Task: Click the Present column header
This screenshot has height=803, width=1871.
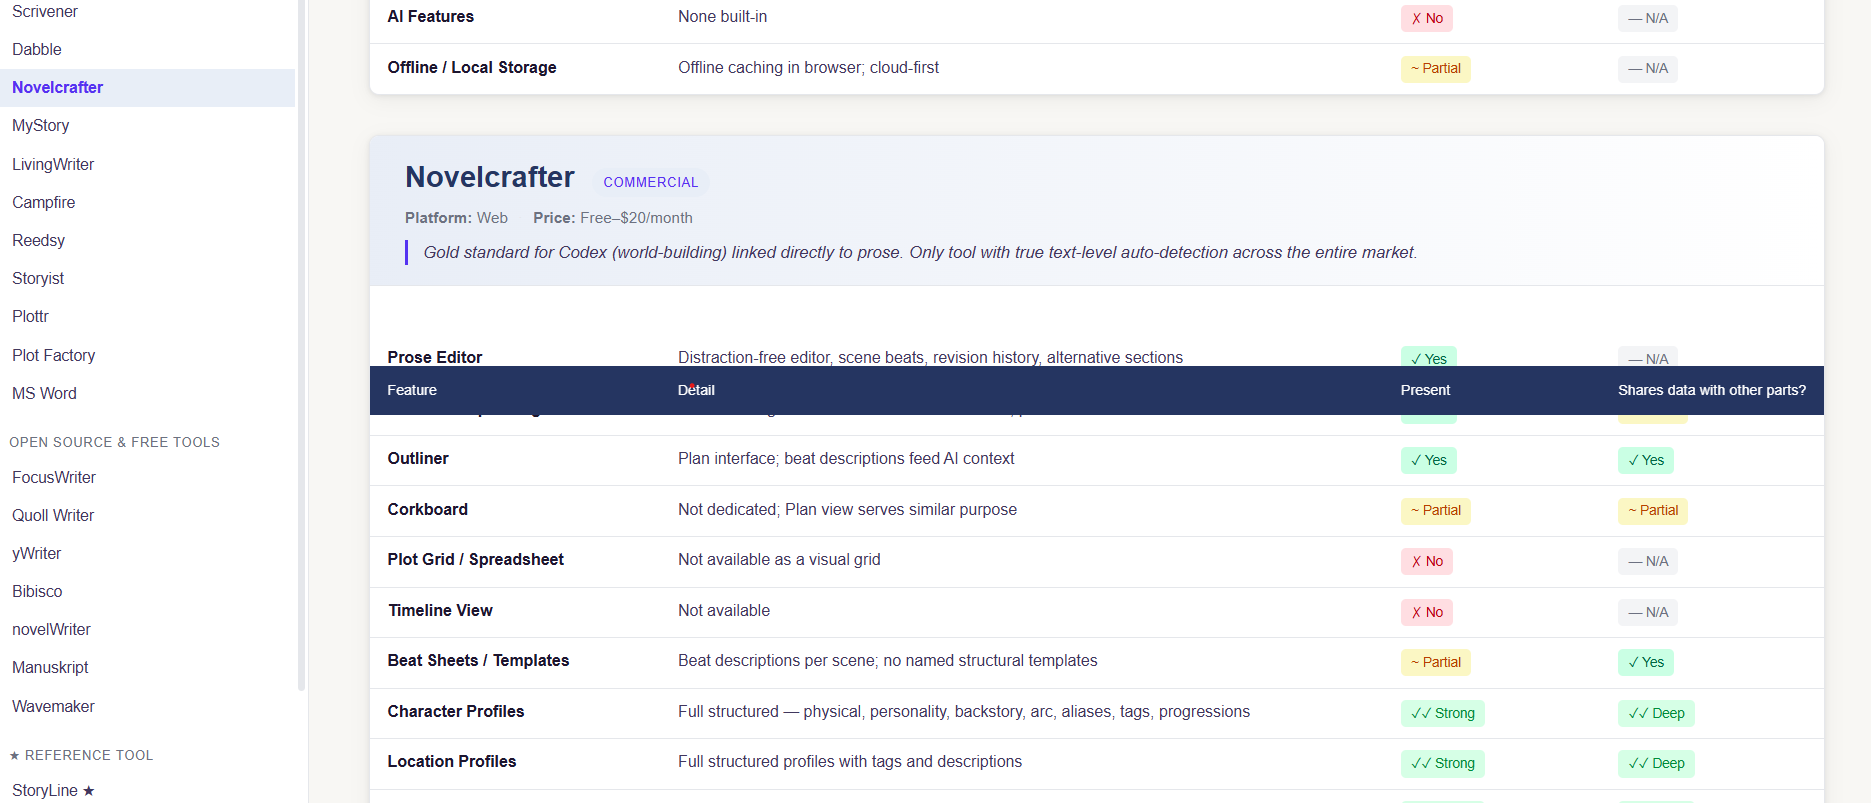Action: click(1425, 390)
